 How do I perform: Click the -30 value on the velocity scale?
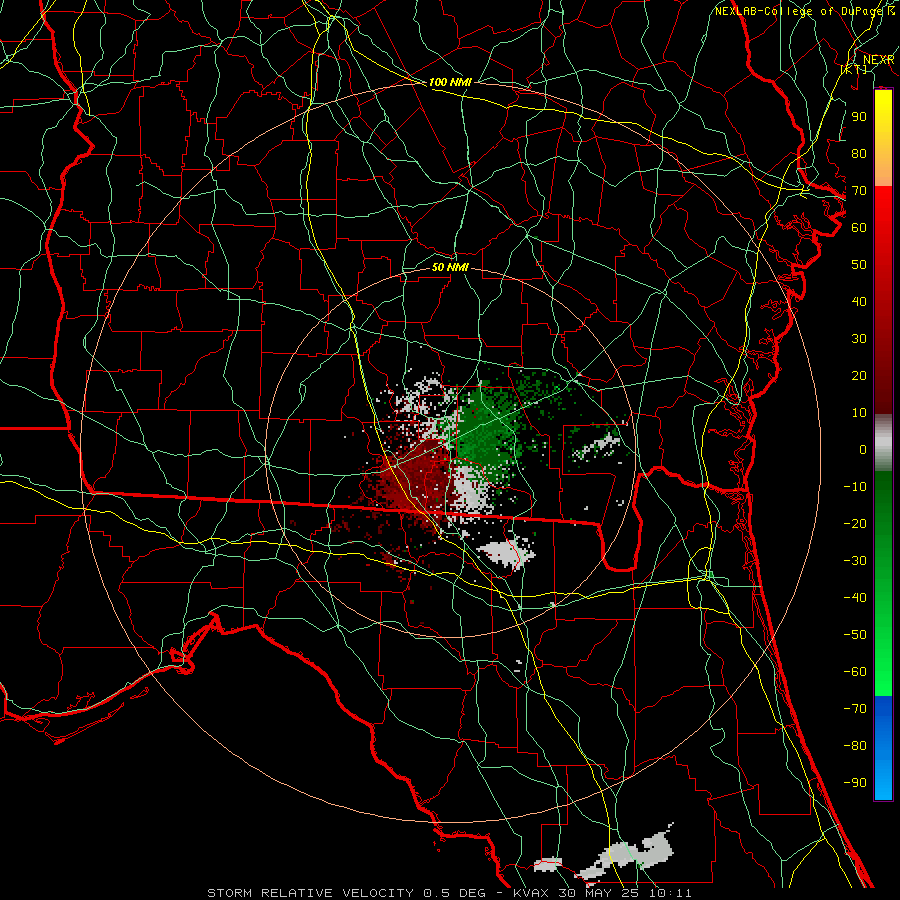[x=855, y=561]
